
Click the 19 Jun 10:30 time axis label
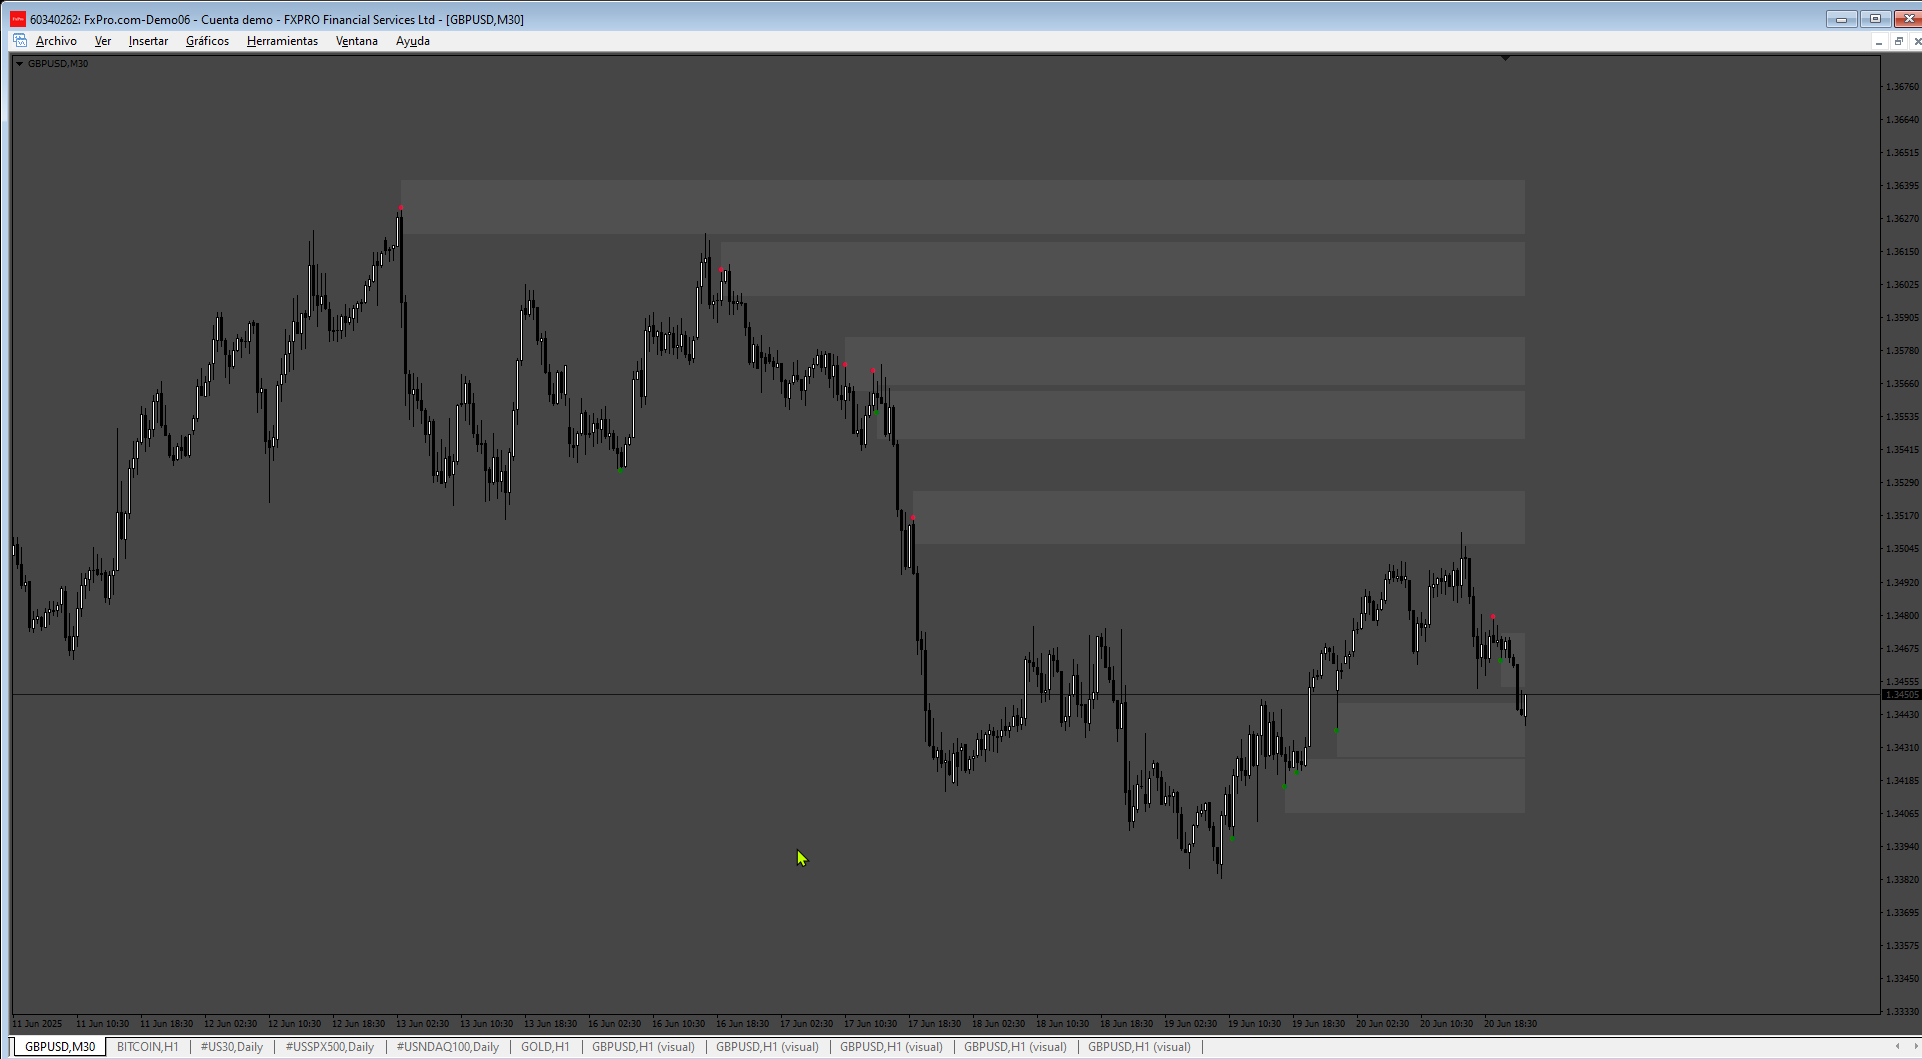[x=1254, y=1024]
